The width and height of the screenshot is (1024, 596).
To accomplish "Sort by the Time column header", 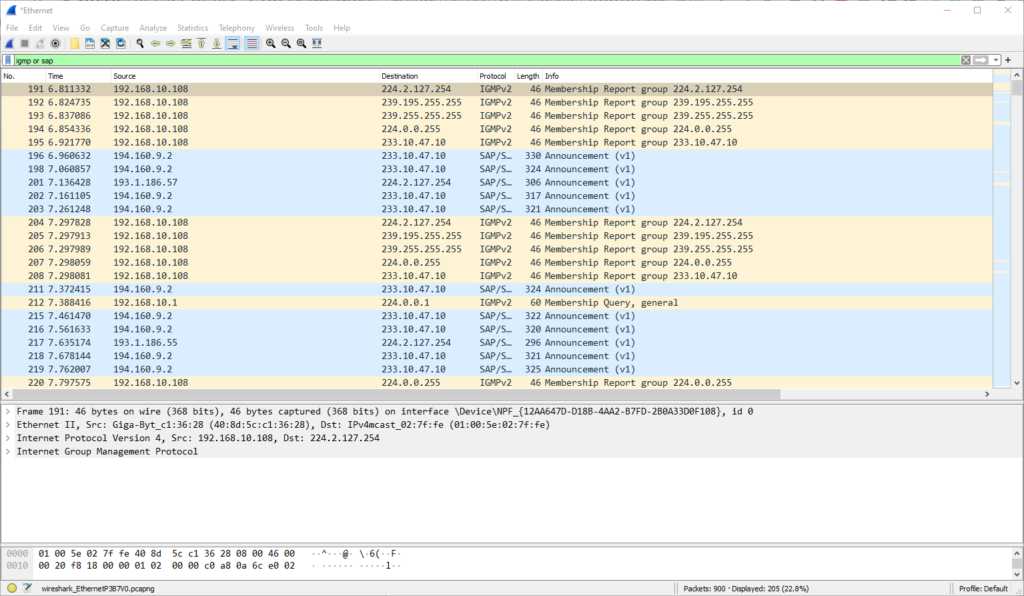I will coord(78,76).
